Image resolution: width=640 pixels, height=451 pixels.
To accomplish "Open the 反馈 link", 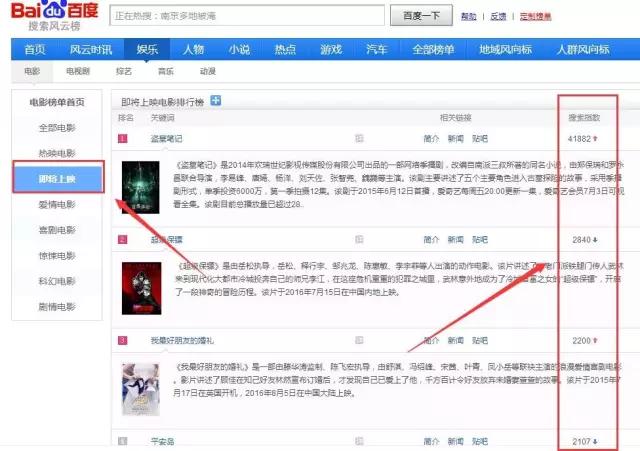I will click(498, 16).
